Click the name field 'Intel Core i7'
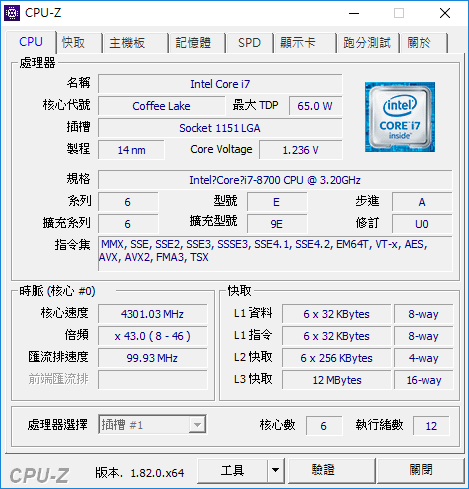This screenshot has height=489, width=469. 220,84
